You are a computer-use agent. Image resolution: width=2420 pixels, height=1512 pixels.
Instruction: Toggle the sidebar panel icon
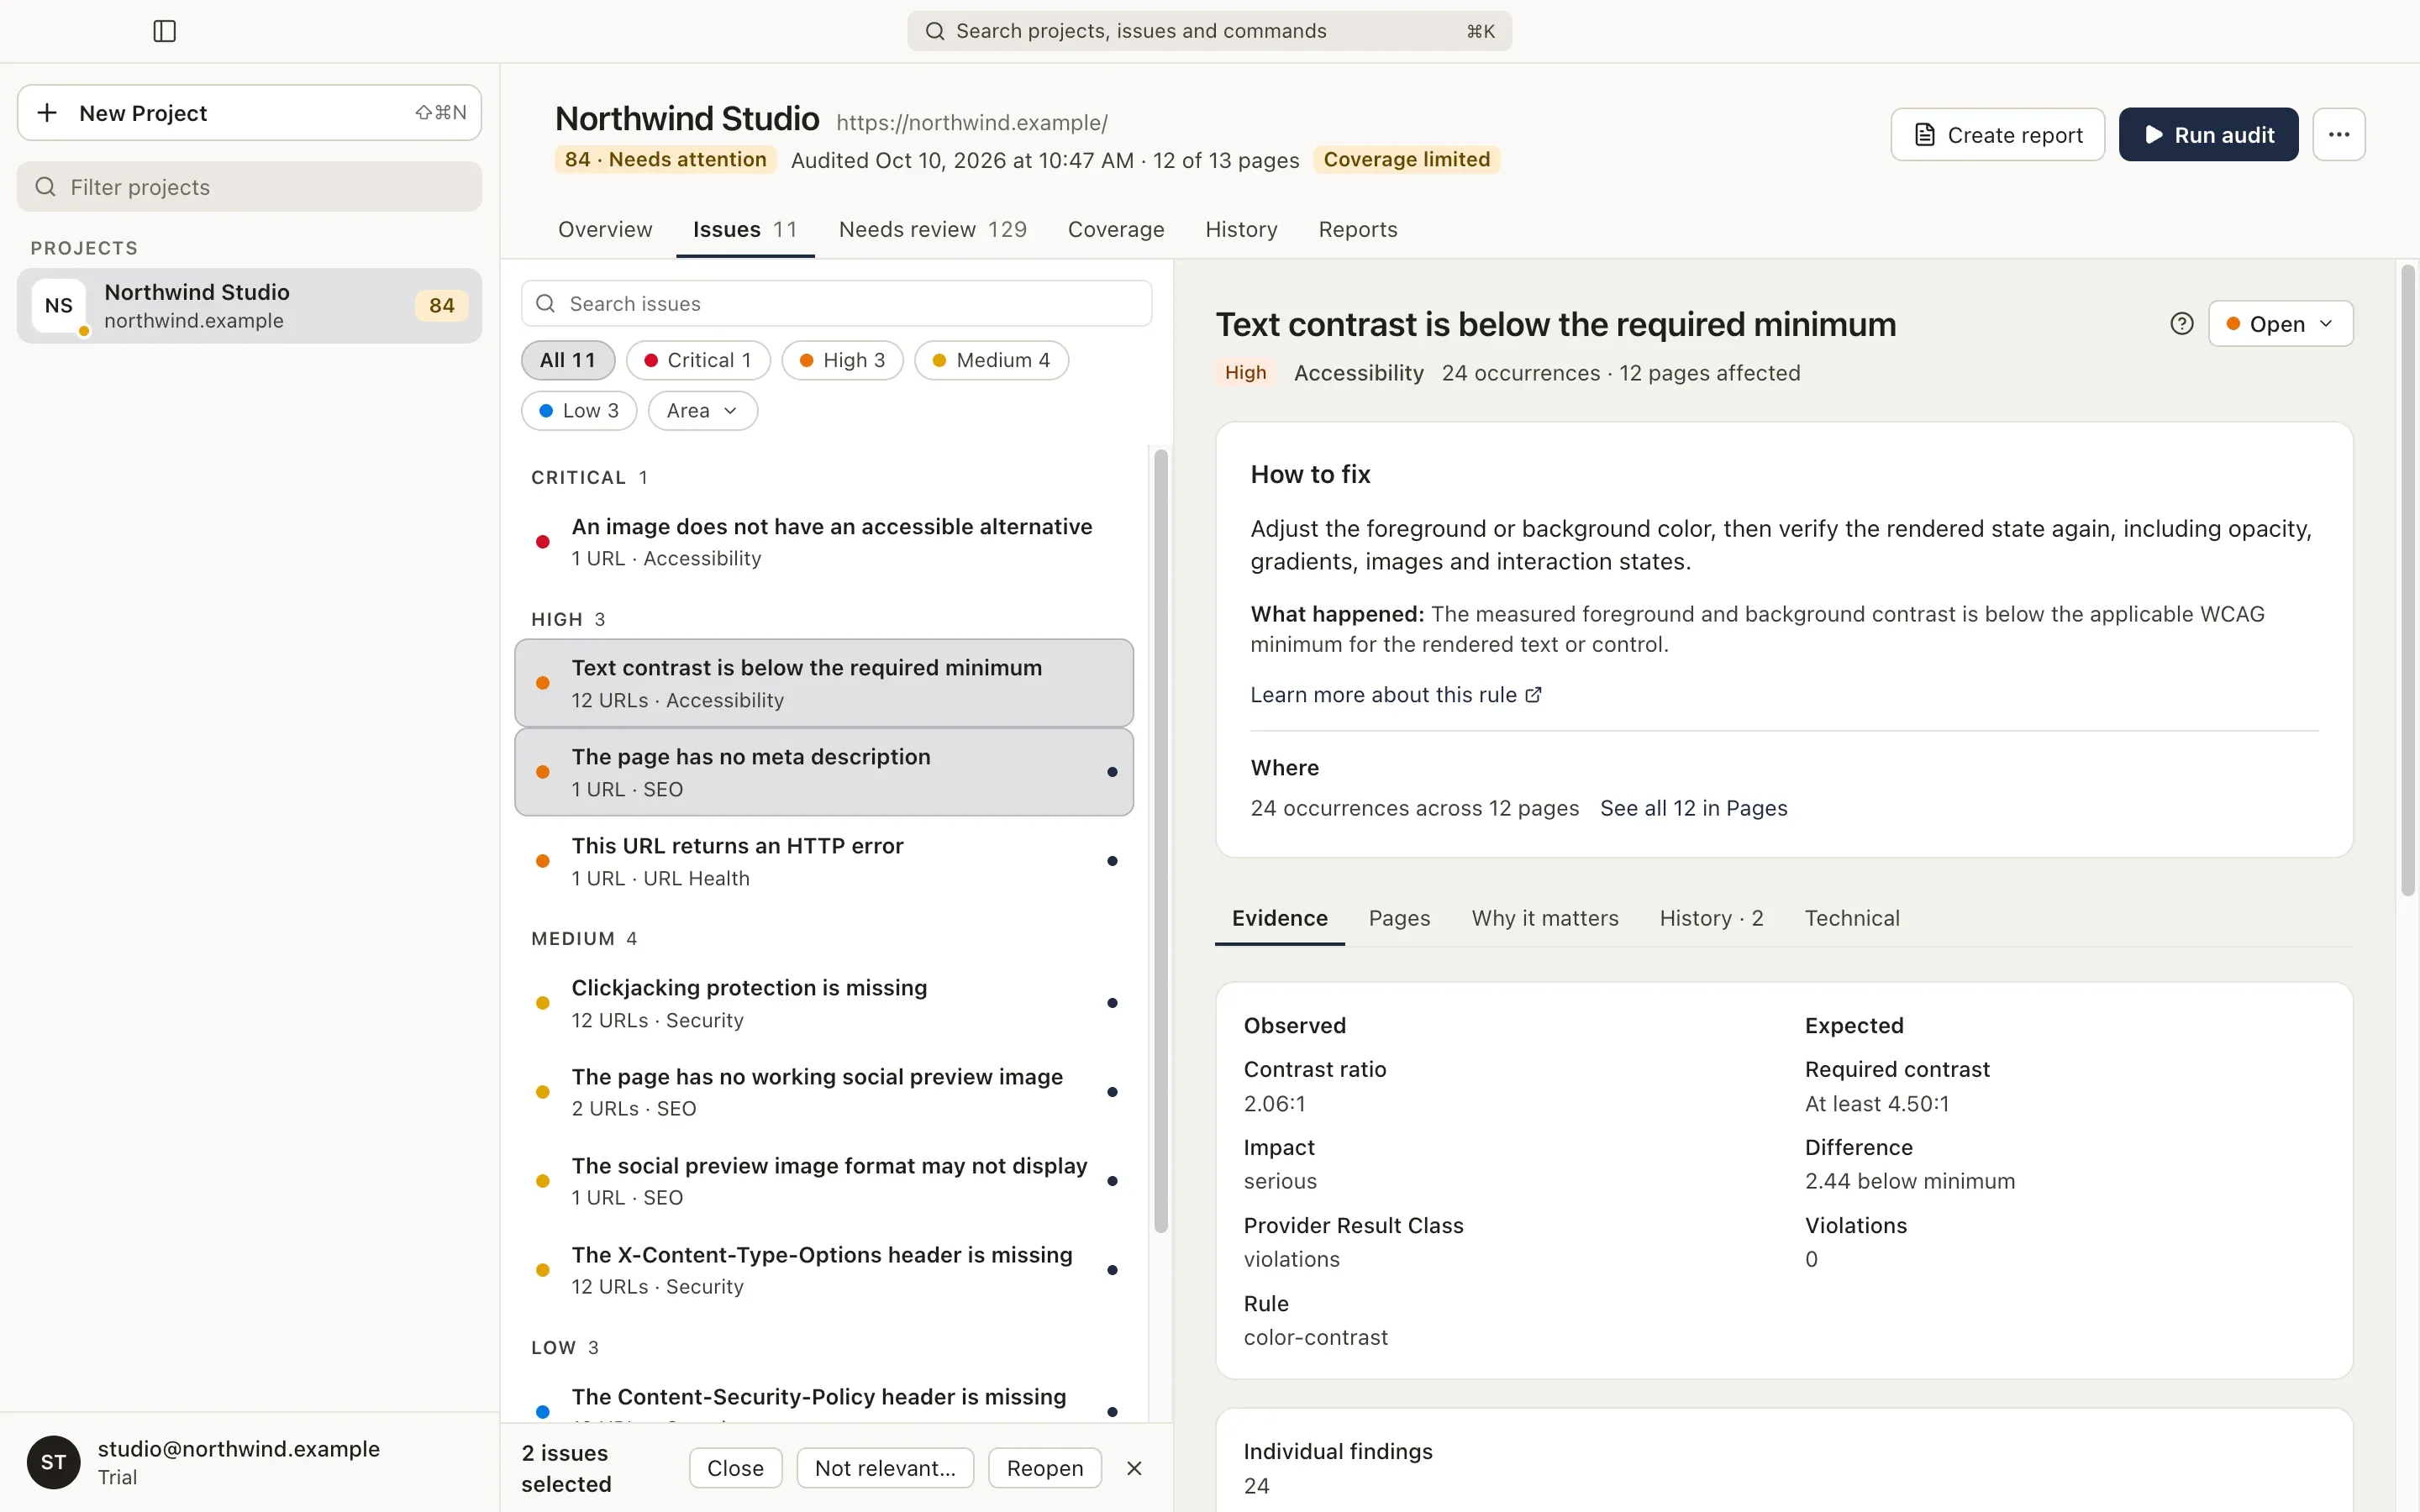click(165, 31)
